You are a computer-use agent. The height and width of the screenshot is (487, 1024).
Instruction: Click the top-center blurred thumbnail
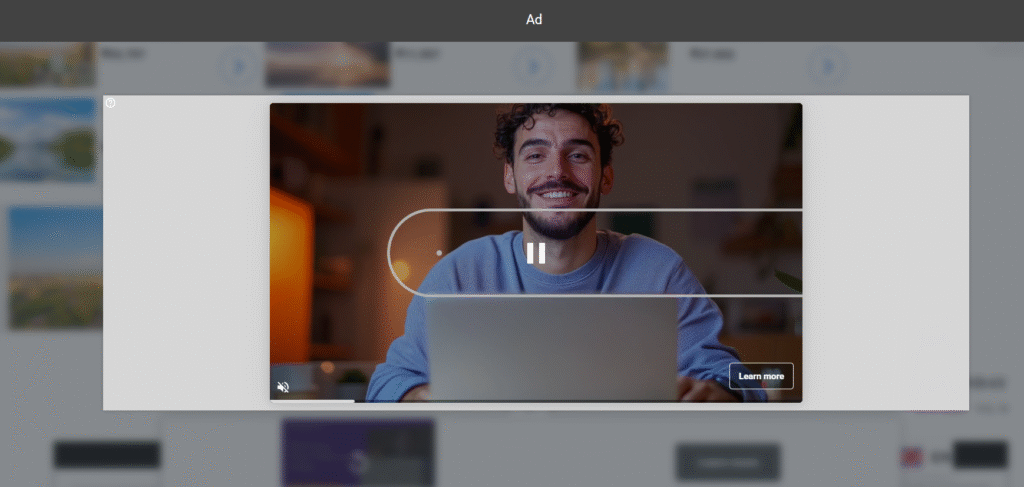click(x=327, y=65)
